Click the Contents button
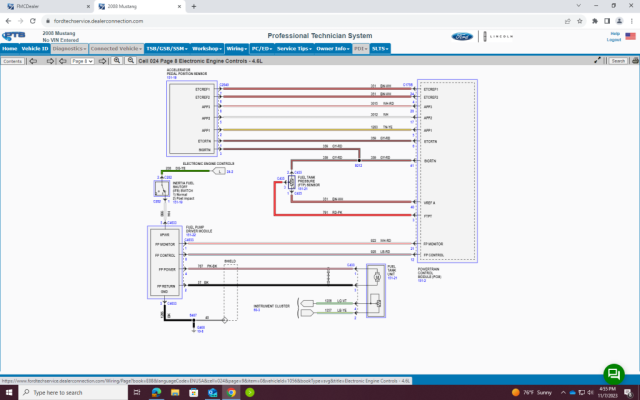 coord(13,61)
